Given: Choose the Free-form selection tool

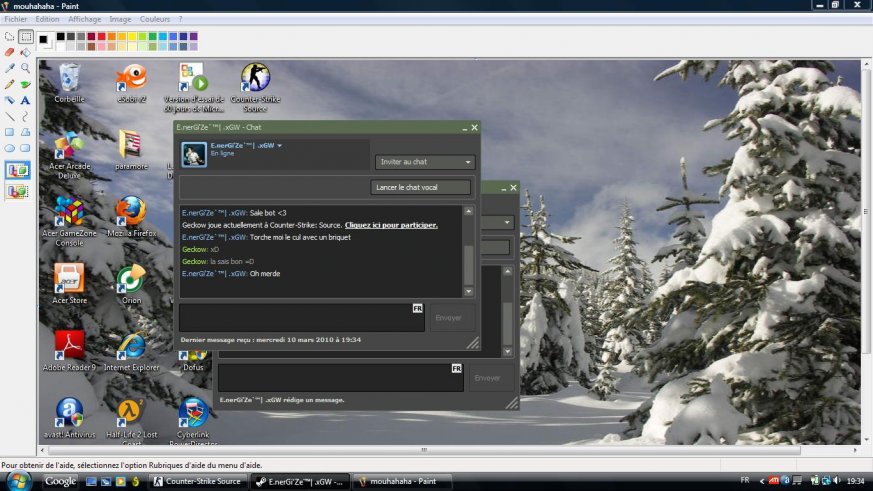Looking at the screenshot, I should point(9,36).
